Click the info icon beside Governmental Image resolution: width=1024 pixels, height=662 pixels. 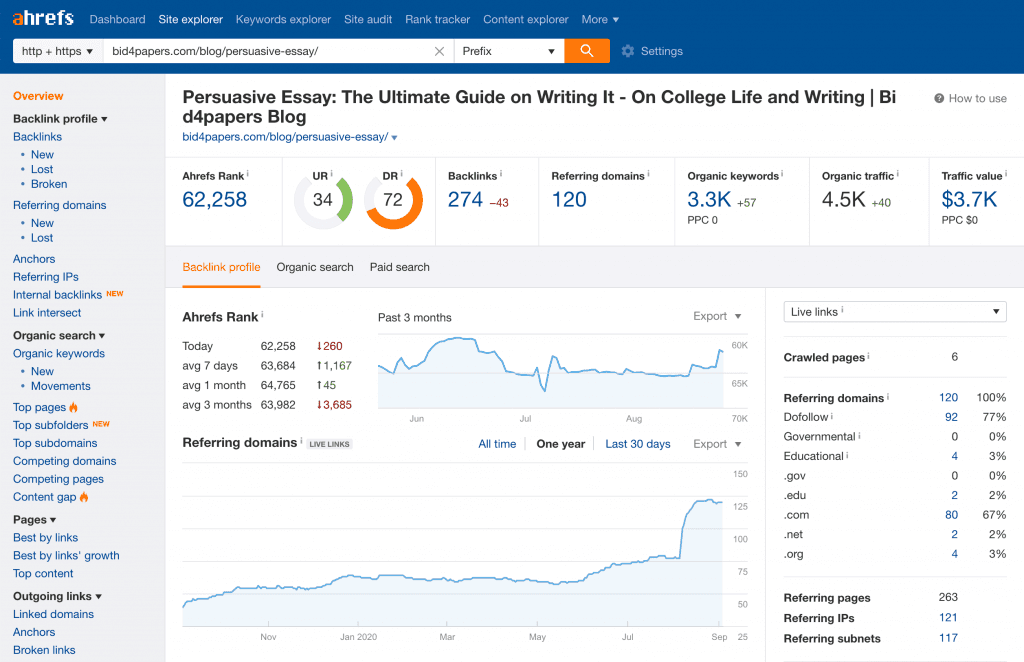pos(859,435)
